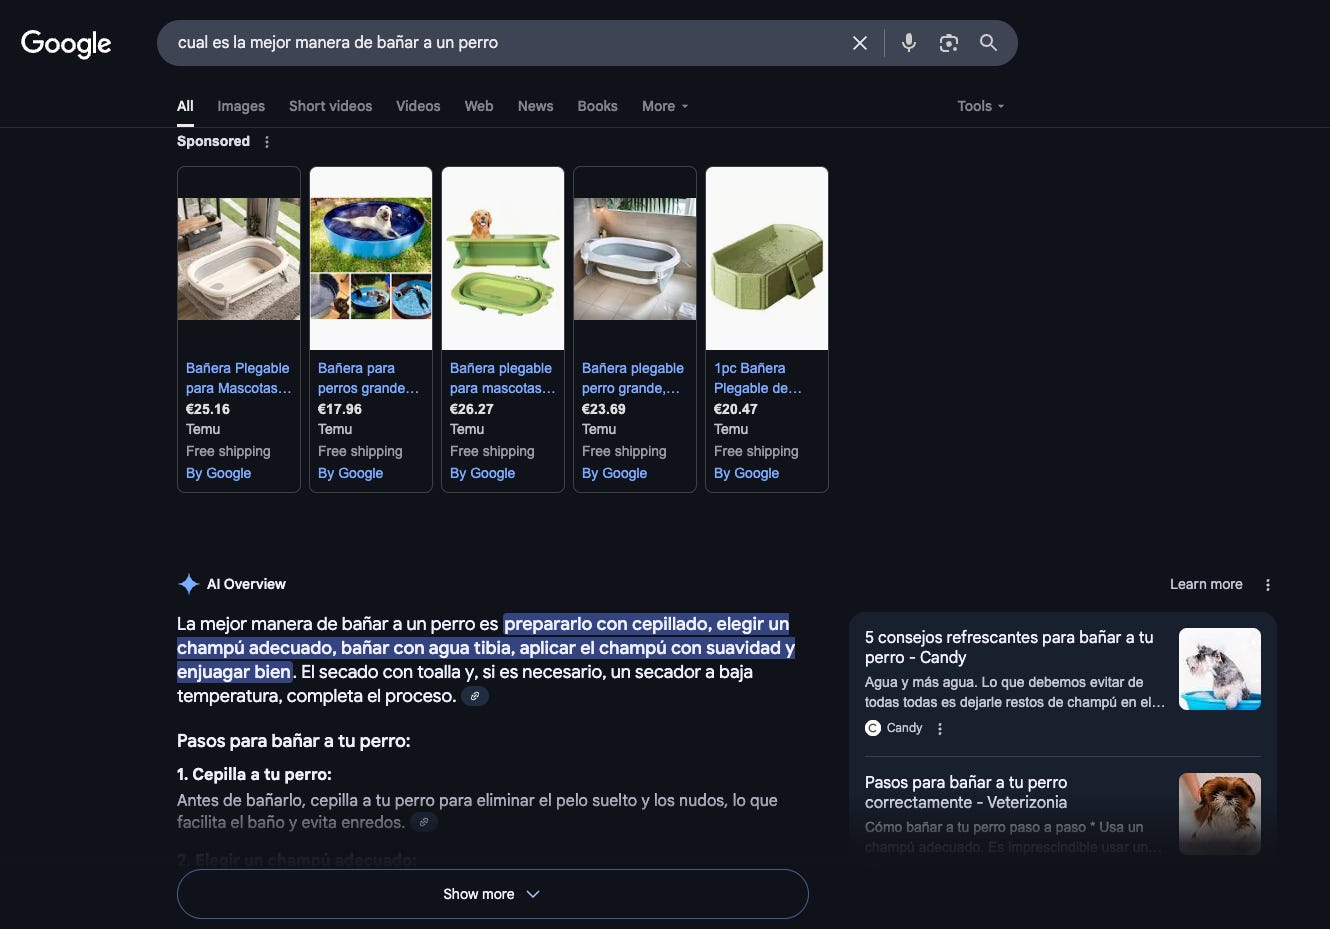Image resolution: width=1330 pixels, height=929 pixels.
Task: Select the All tab
Action: 185,106
